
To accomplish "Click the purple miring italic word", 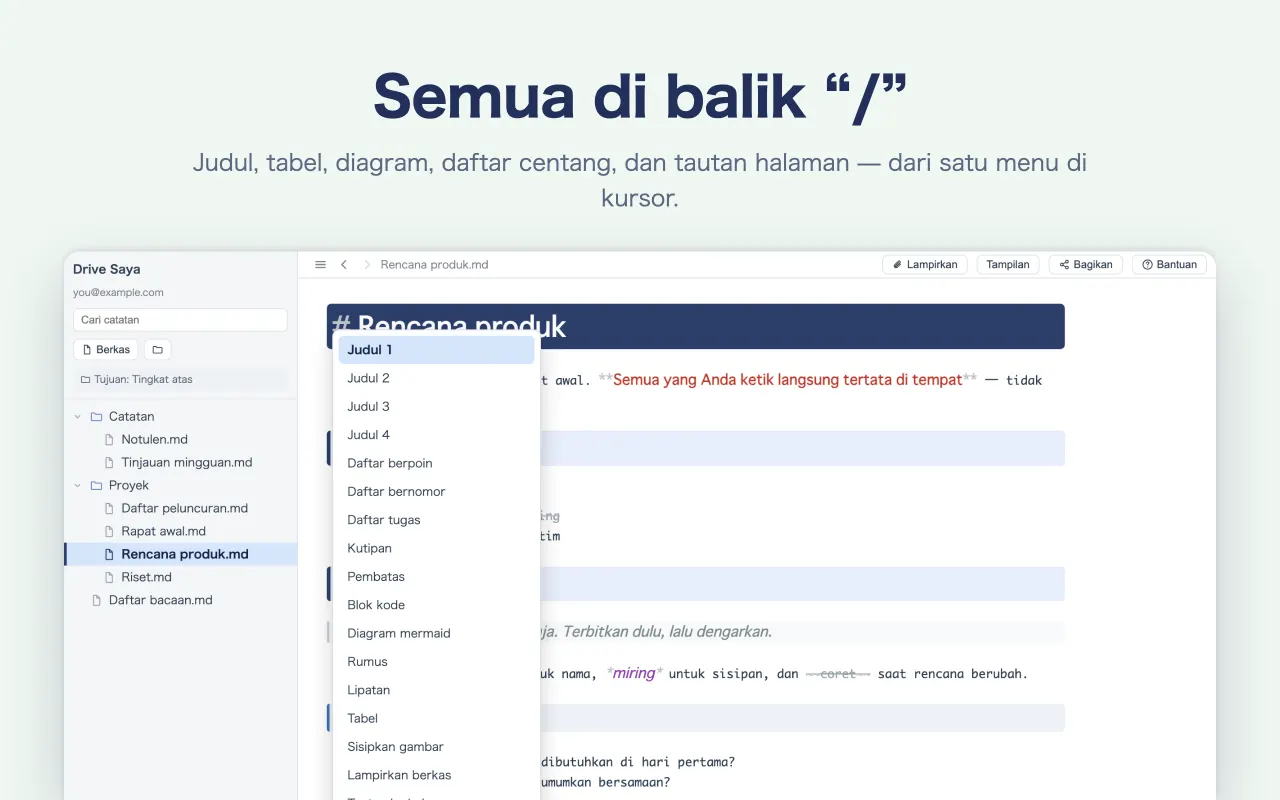I will [x=634, y=673].
